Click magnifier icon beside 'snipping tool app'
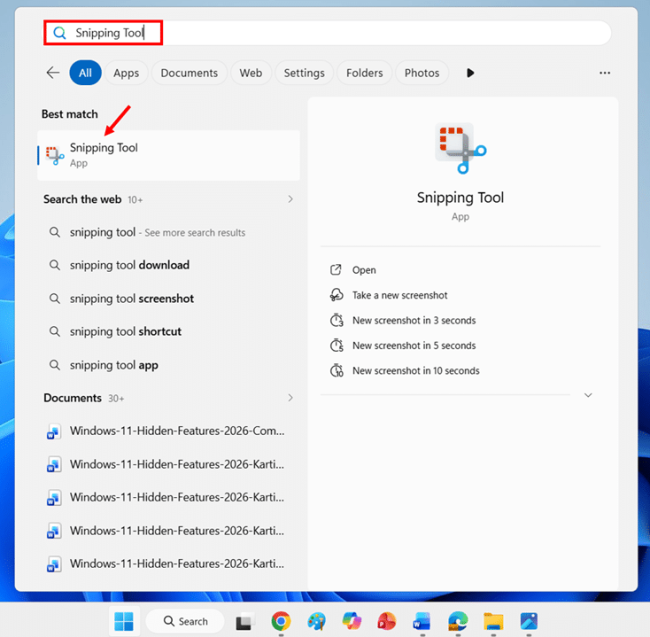 54,365
